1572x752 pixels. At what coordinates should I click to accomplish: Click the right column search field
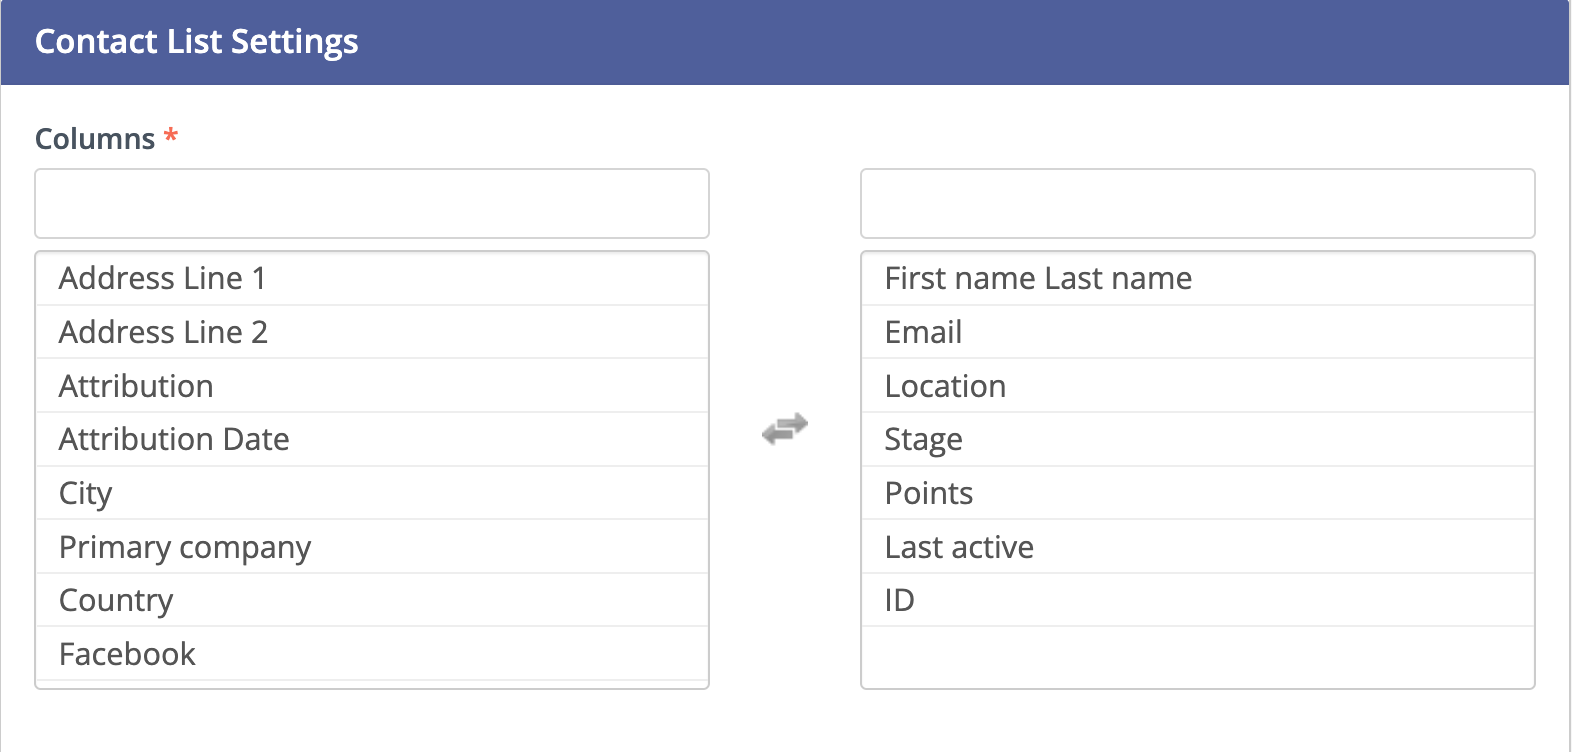click(1197, 204)
